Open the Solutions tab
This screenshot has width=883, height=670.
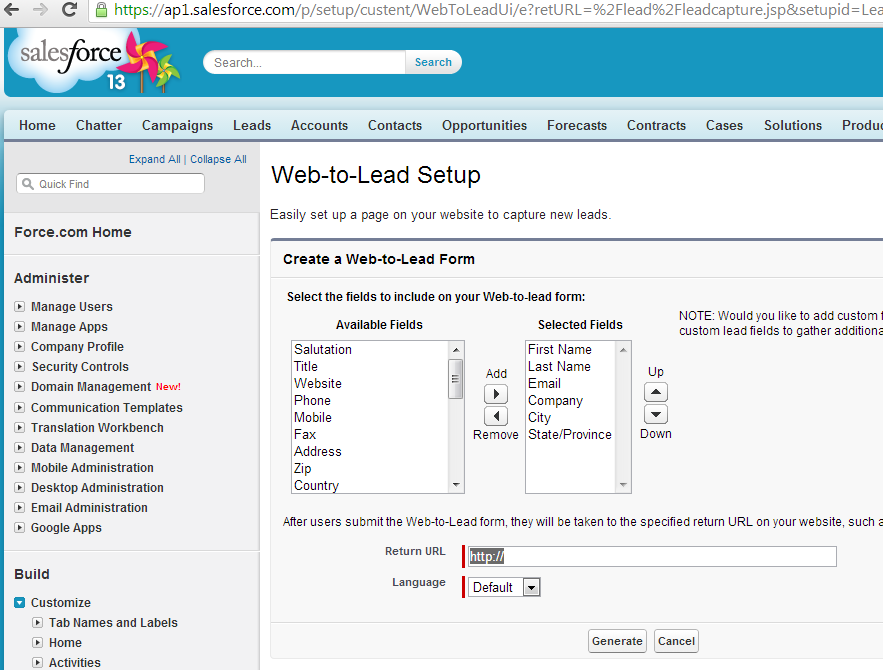[793, 126]
